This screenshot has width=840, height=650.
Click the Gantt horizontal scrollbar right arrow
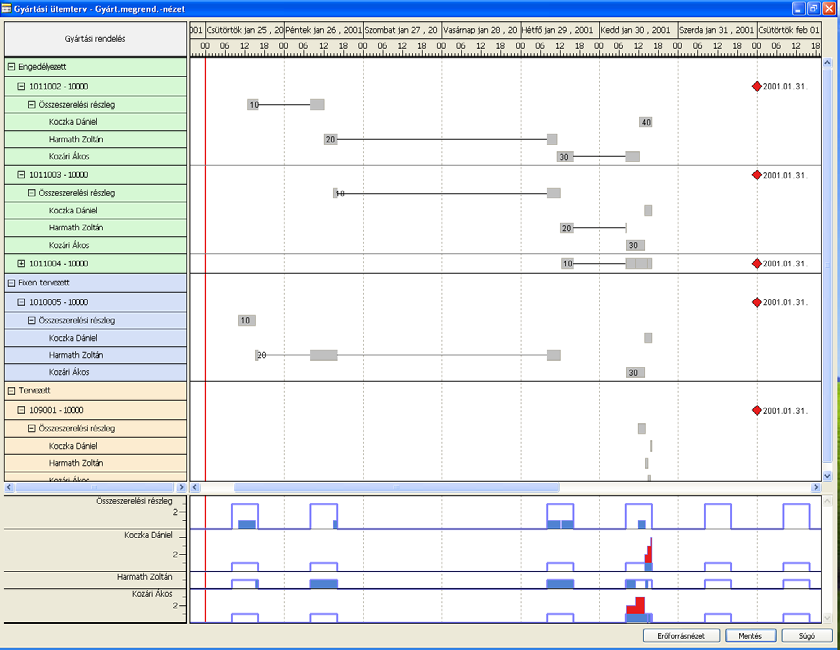[816, 487]
